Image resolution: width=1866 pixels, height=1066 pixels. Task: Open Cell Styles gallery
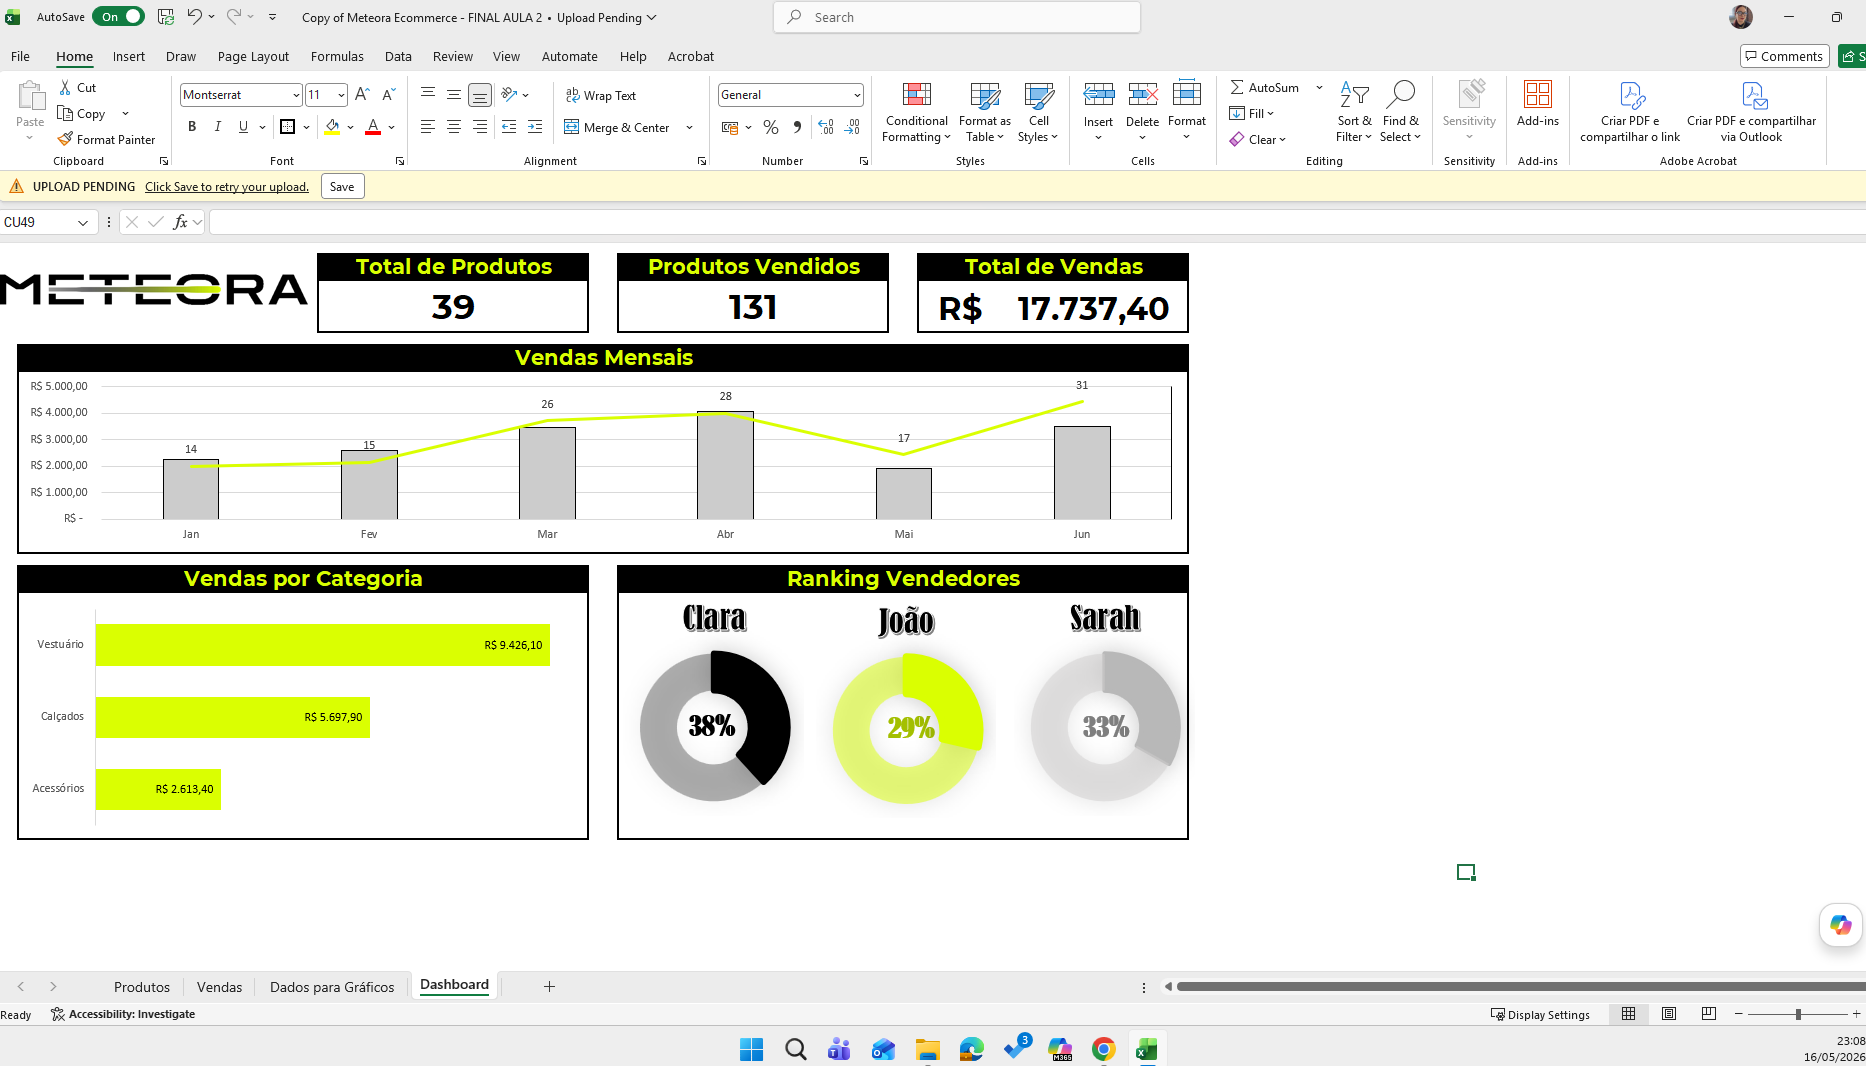click(x=1039, y=113)
